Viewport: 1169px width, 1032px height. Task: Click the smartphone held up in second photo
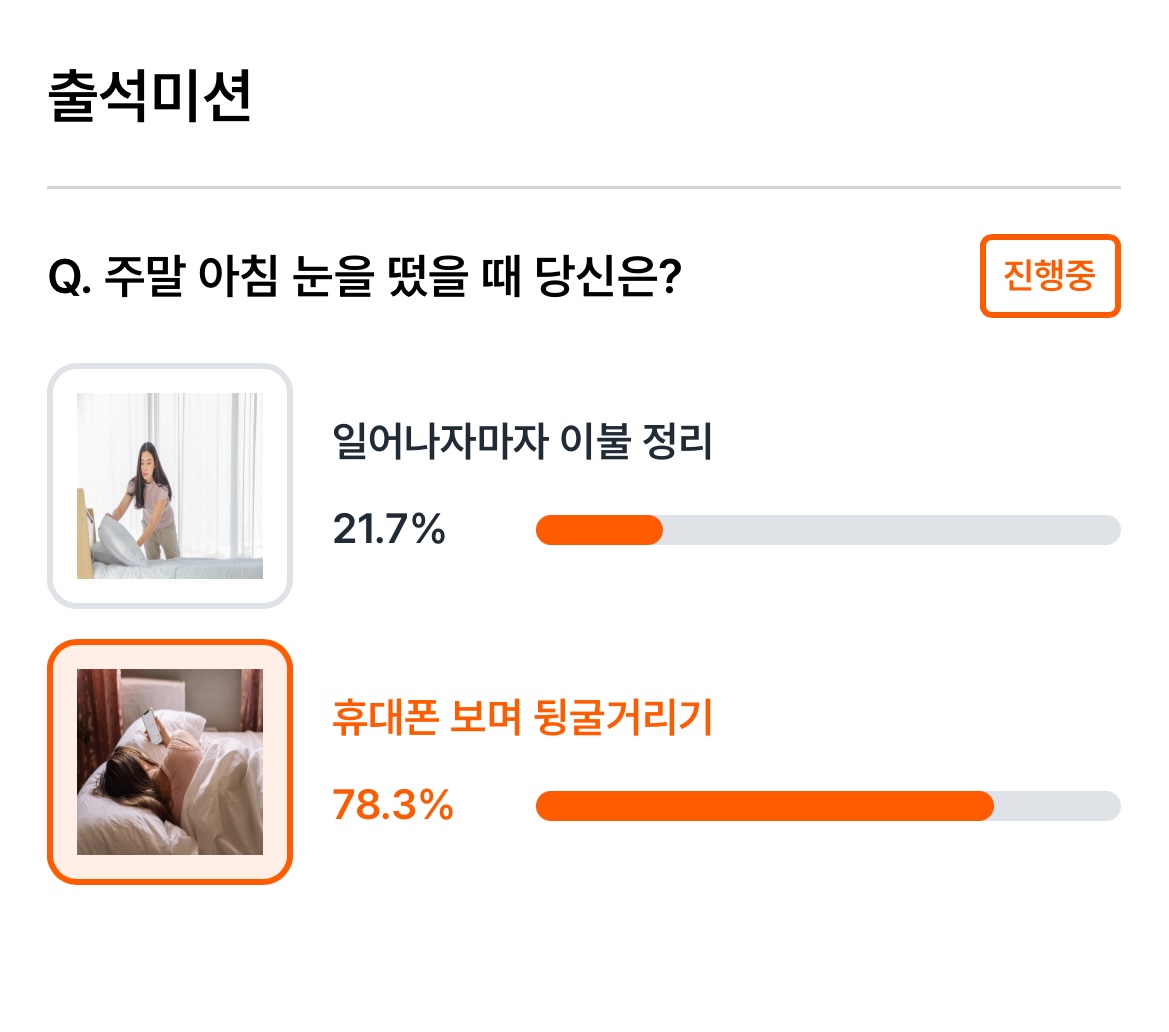(152, 724)
